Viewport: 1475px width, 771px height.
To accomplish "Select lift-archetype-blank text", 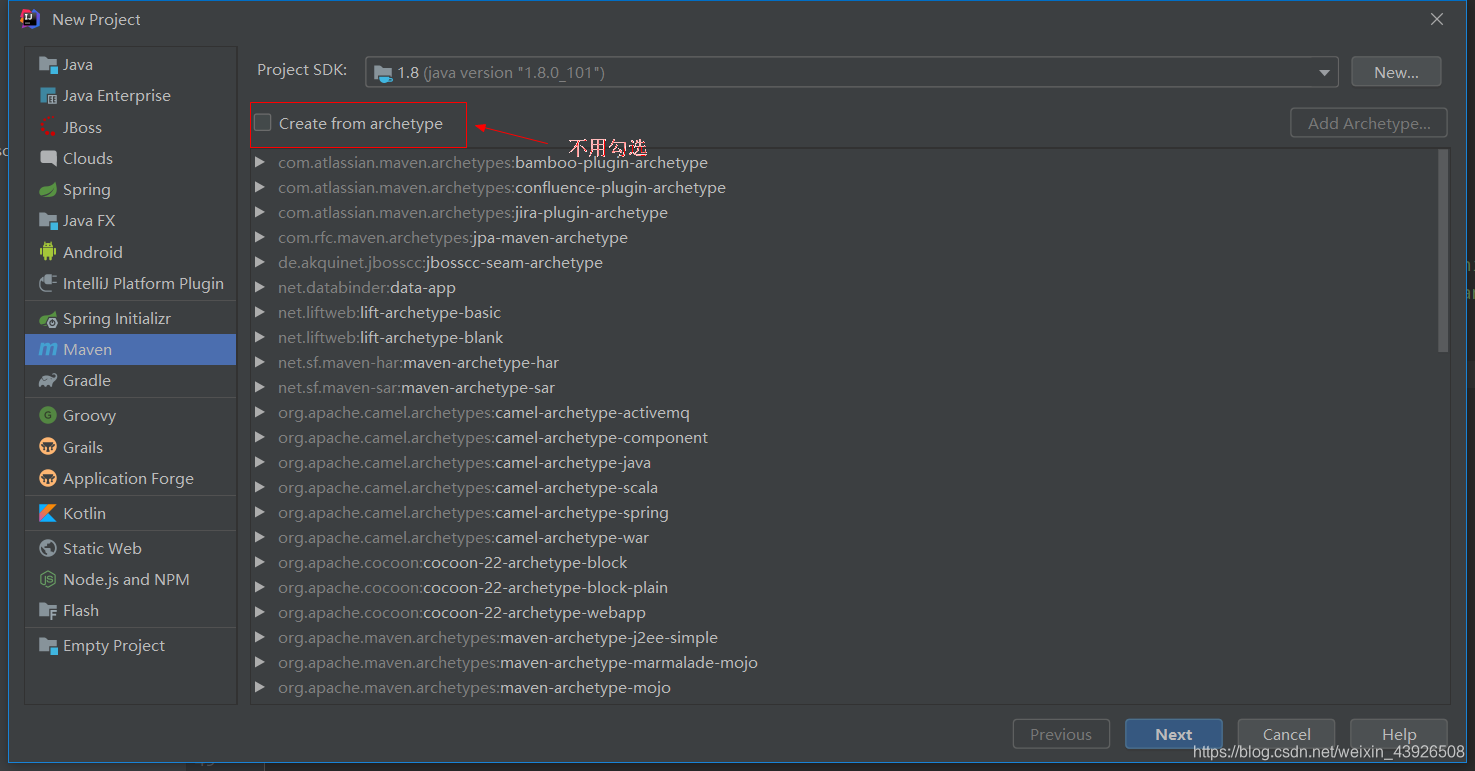I will (x=432, y=337).
